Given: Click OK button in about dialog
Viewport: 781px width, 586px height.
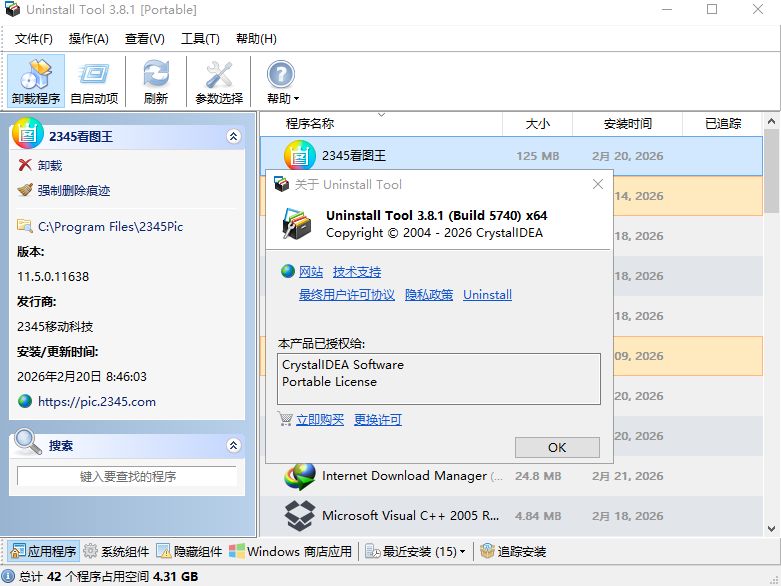Looking at the screenshot, I should (557, 447).
